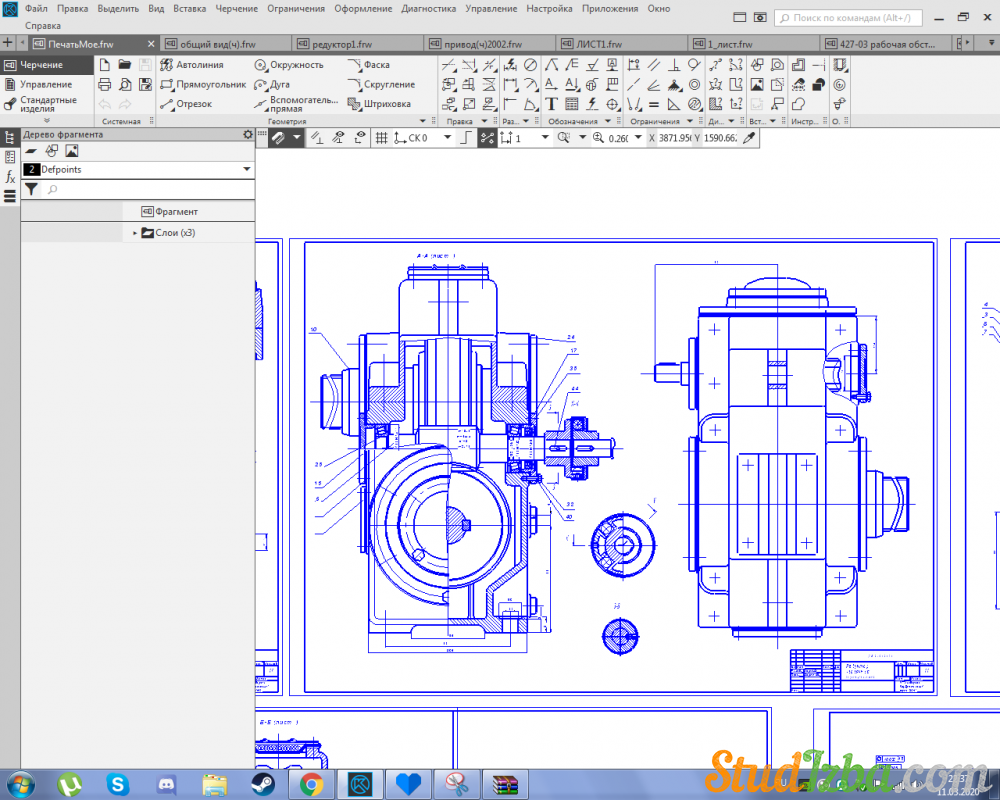Open the Оформление menu

[x=363, y=8]
